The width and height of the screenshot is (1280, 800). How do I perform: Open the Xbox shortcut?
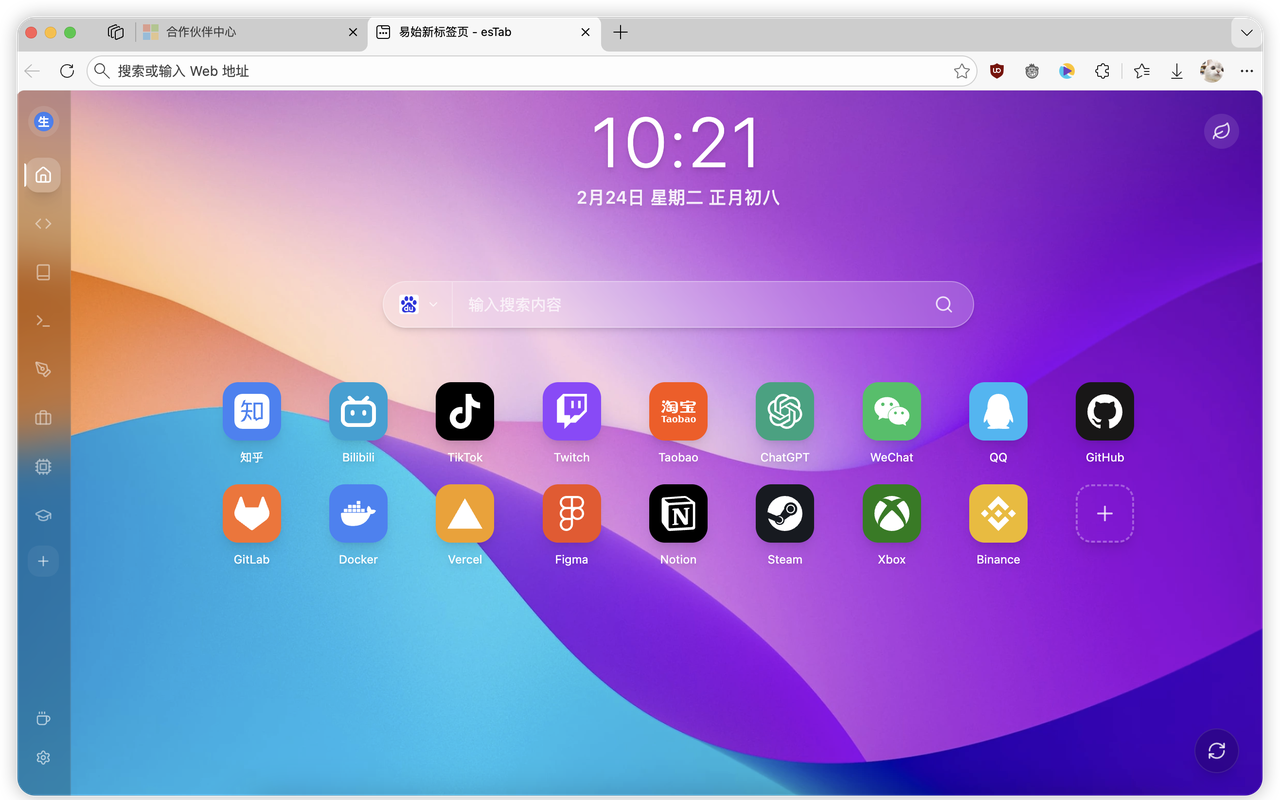coord(892,514)
